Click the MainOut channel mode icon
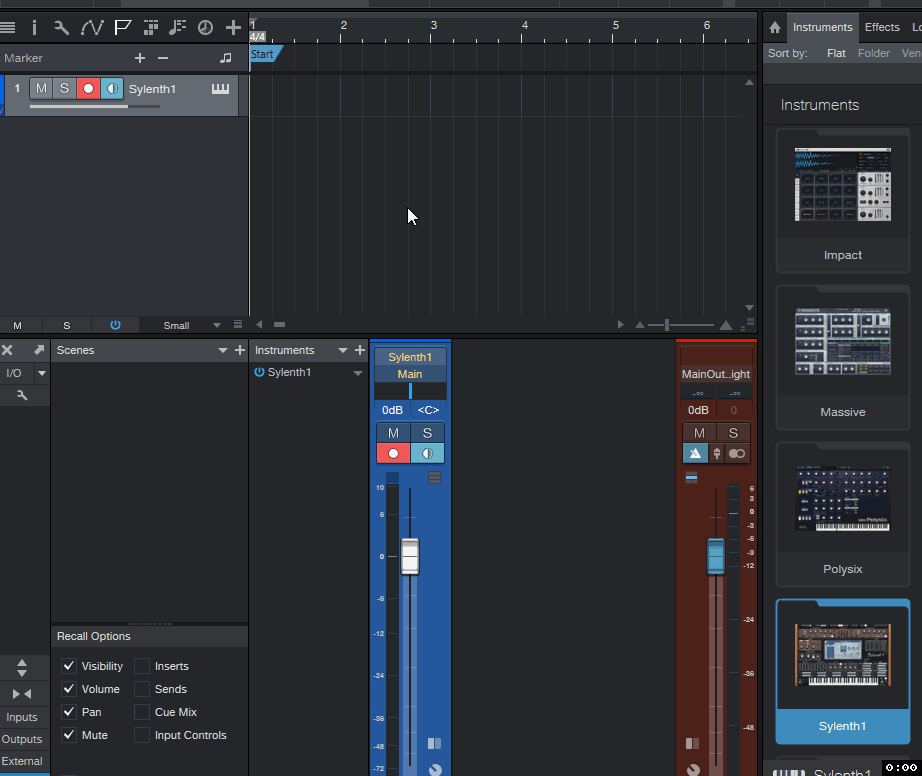 [736, 453]
